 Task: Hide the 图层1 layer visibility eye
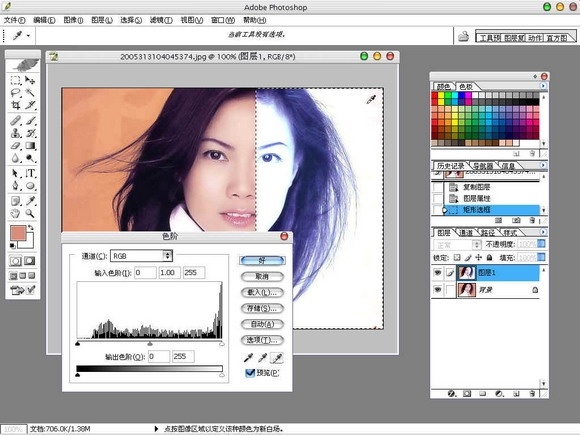(x=438, y=273)
